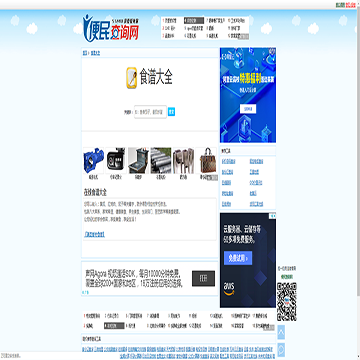
Task: Click the back-to-top arrow icon
Action: (281, 332)
